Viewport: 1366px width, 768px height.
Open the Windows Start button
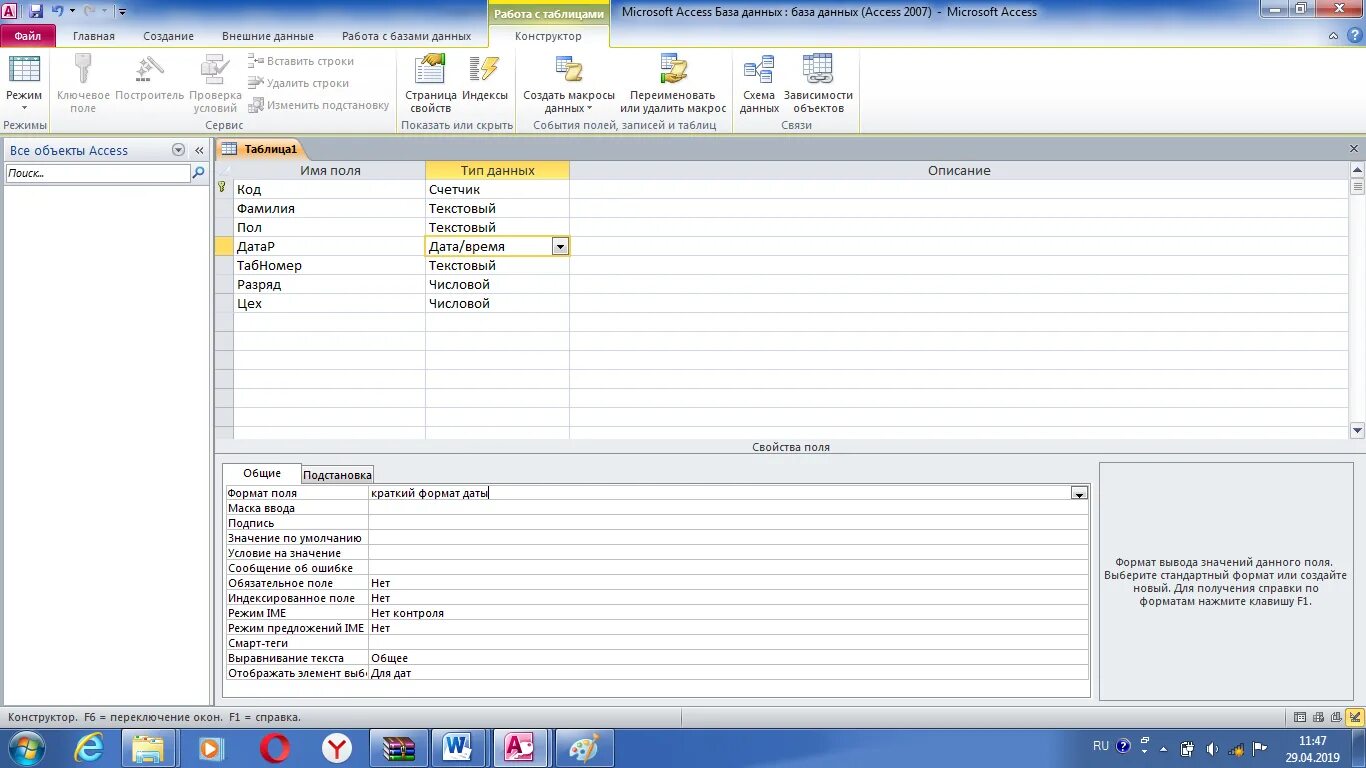click(26, 748)
